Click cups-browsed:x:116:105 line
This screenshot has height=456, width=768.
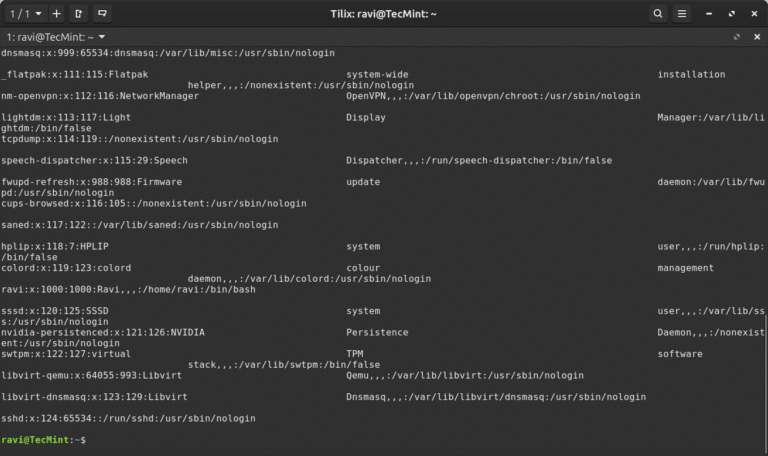point(154,203)
